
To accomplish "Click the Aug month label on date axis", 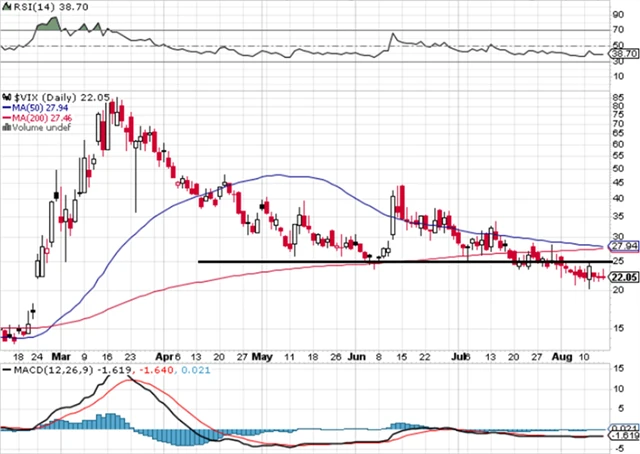I will point(563,355).
